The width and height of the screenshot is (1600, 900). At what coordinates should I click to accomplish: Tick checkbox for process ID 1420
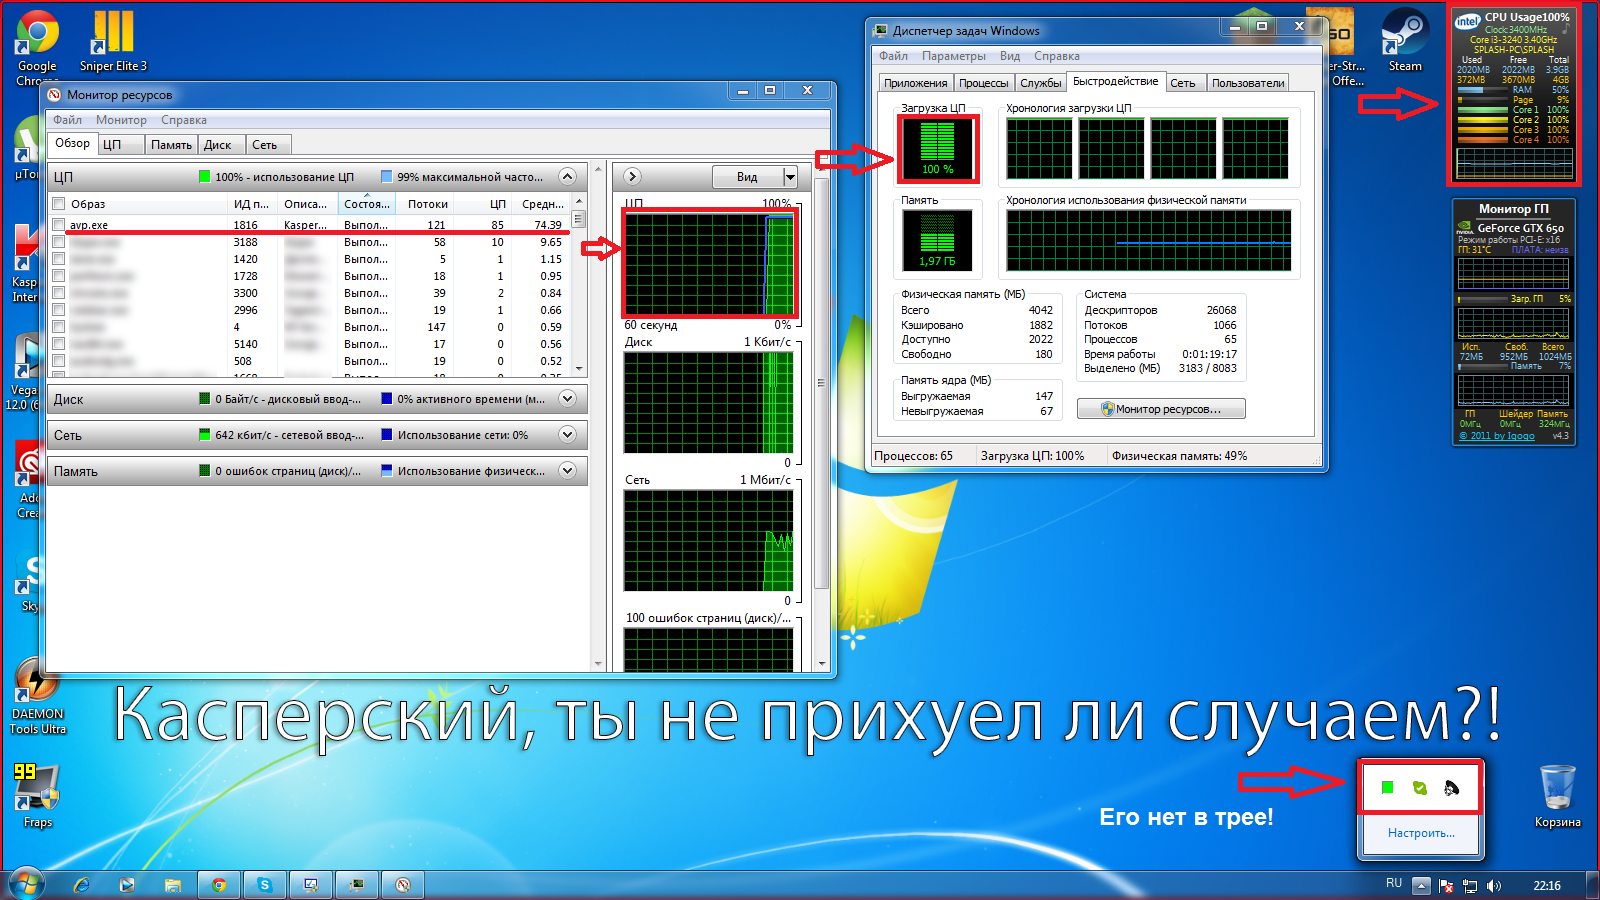pyautogui.click(x=59, y=259)
